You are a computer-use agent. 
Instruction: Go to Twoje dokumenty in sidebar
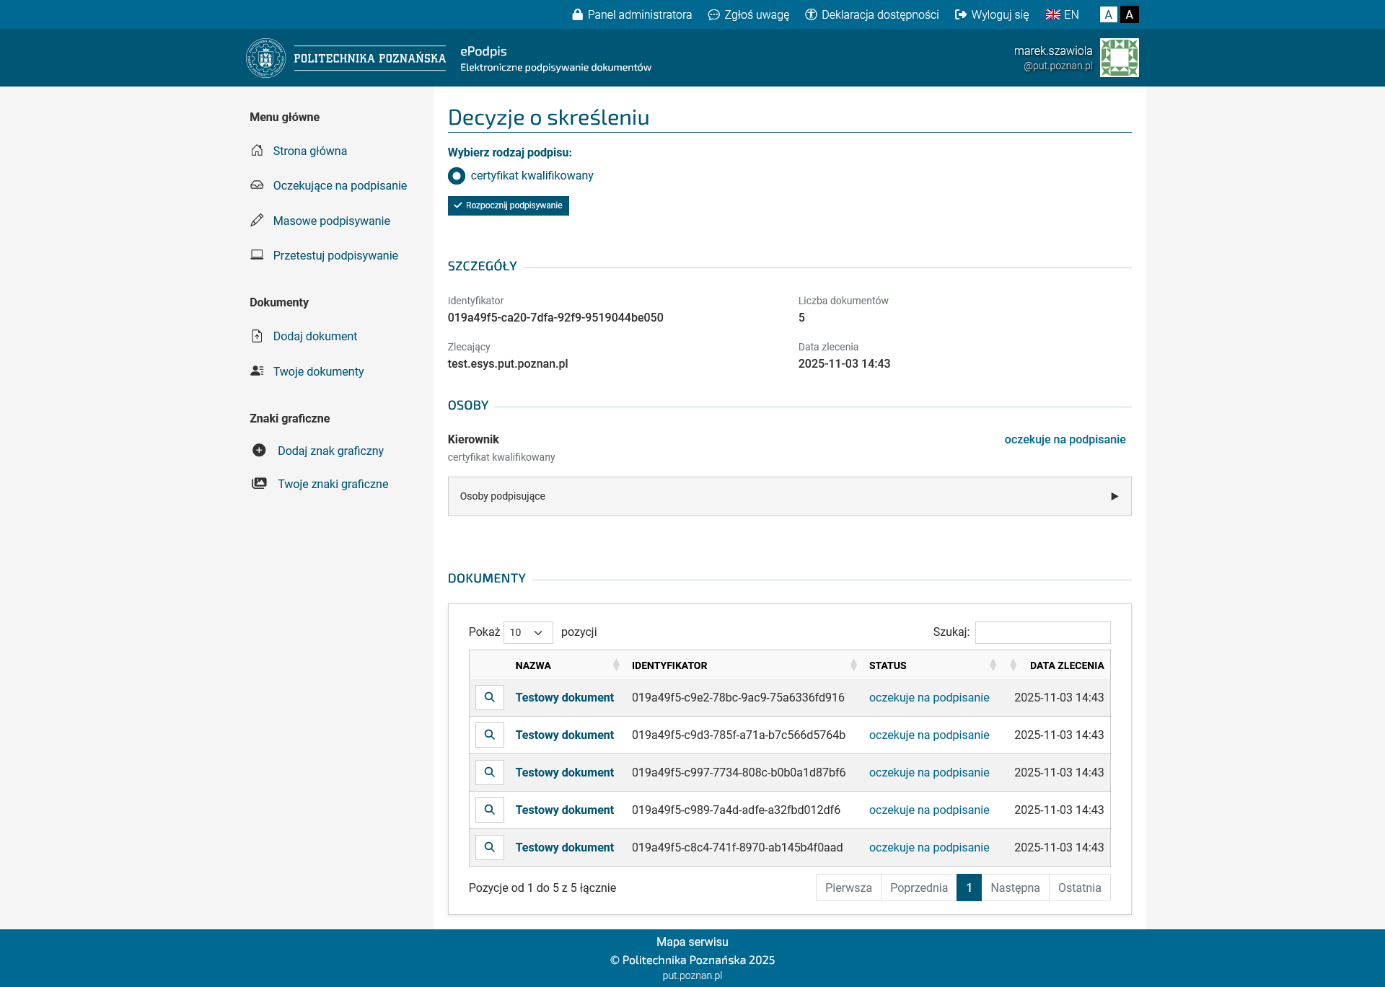[x=318, y=372]
